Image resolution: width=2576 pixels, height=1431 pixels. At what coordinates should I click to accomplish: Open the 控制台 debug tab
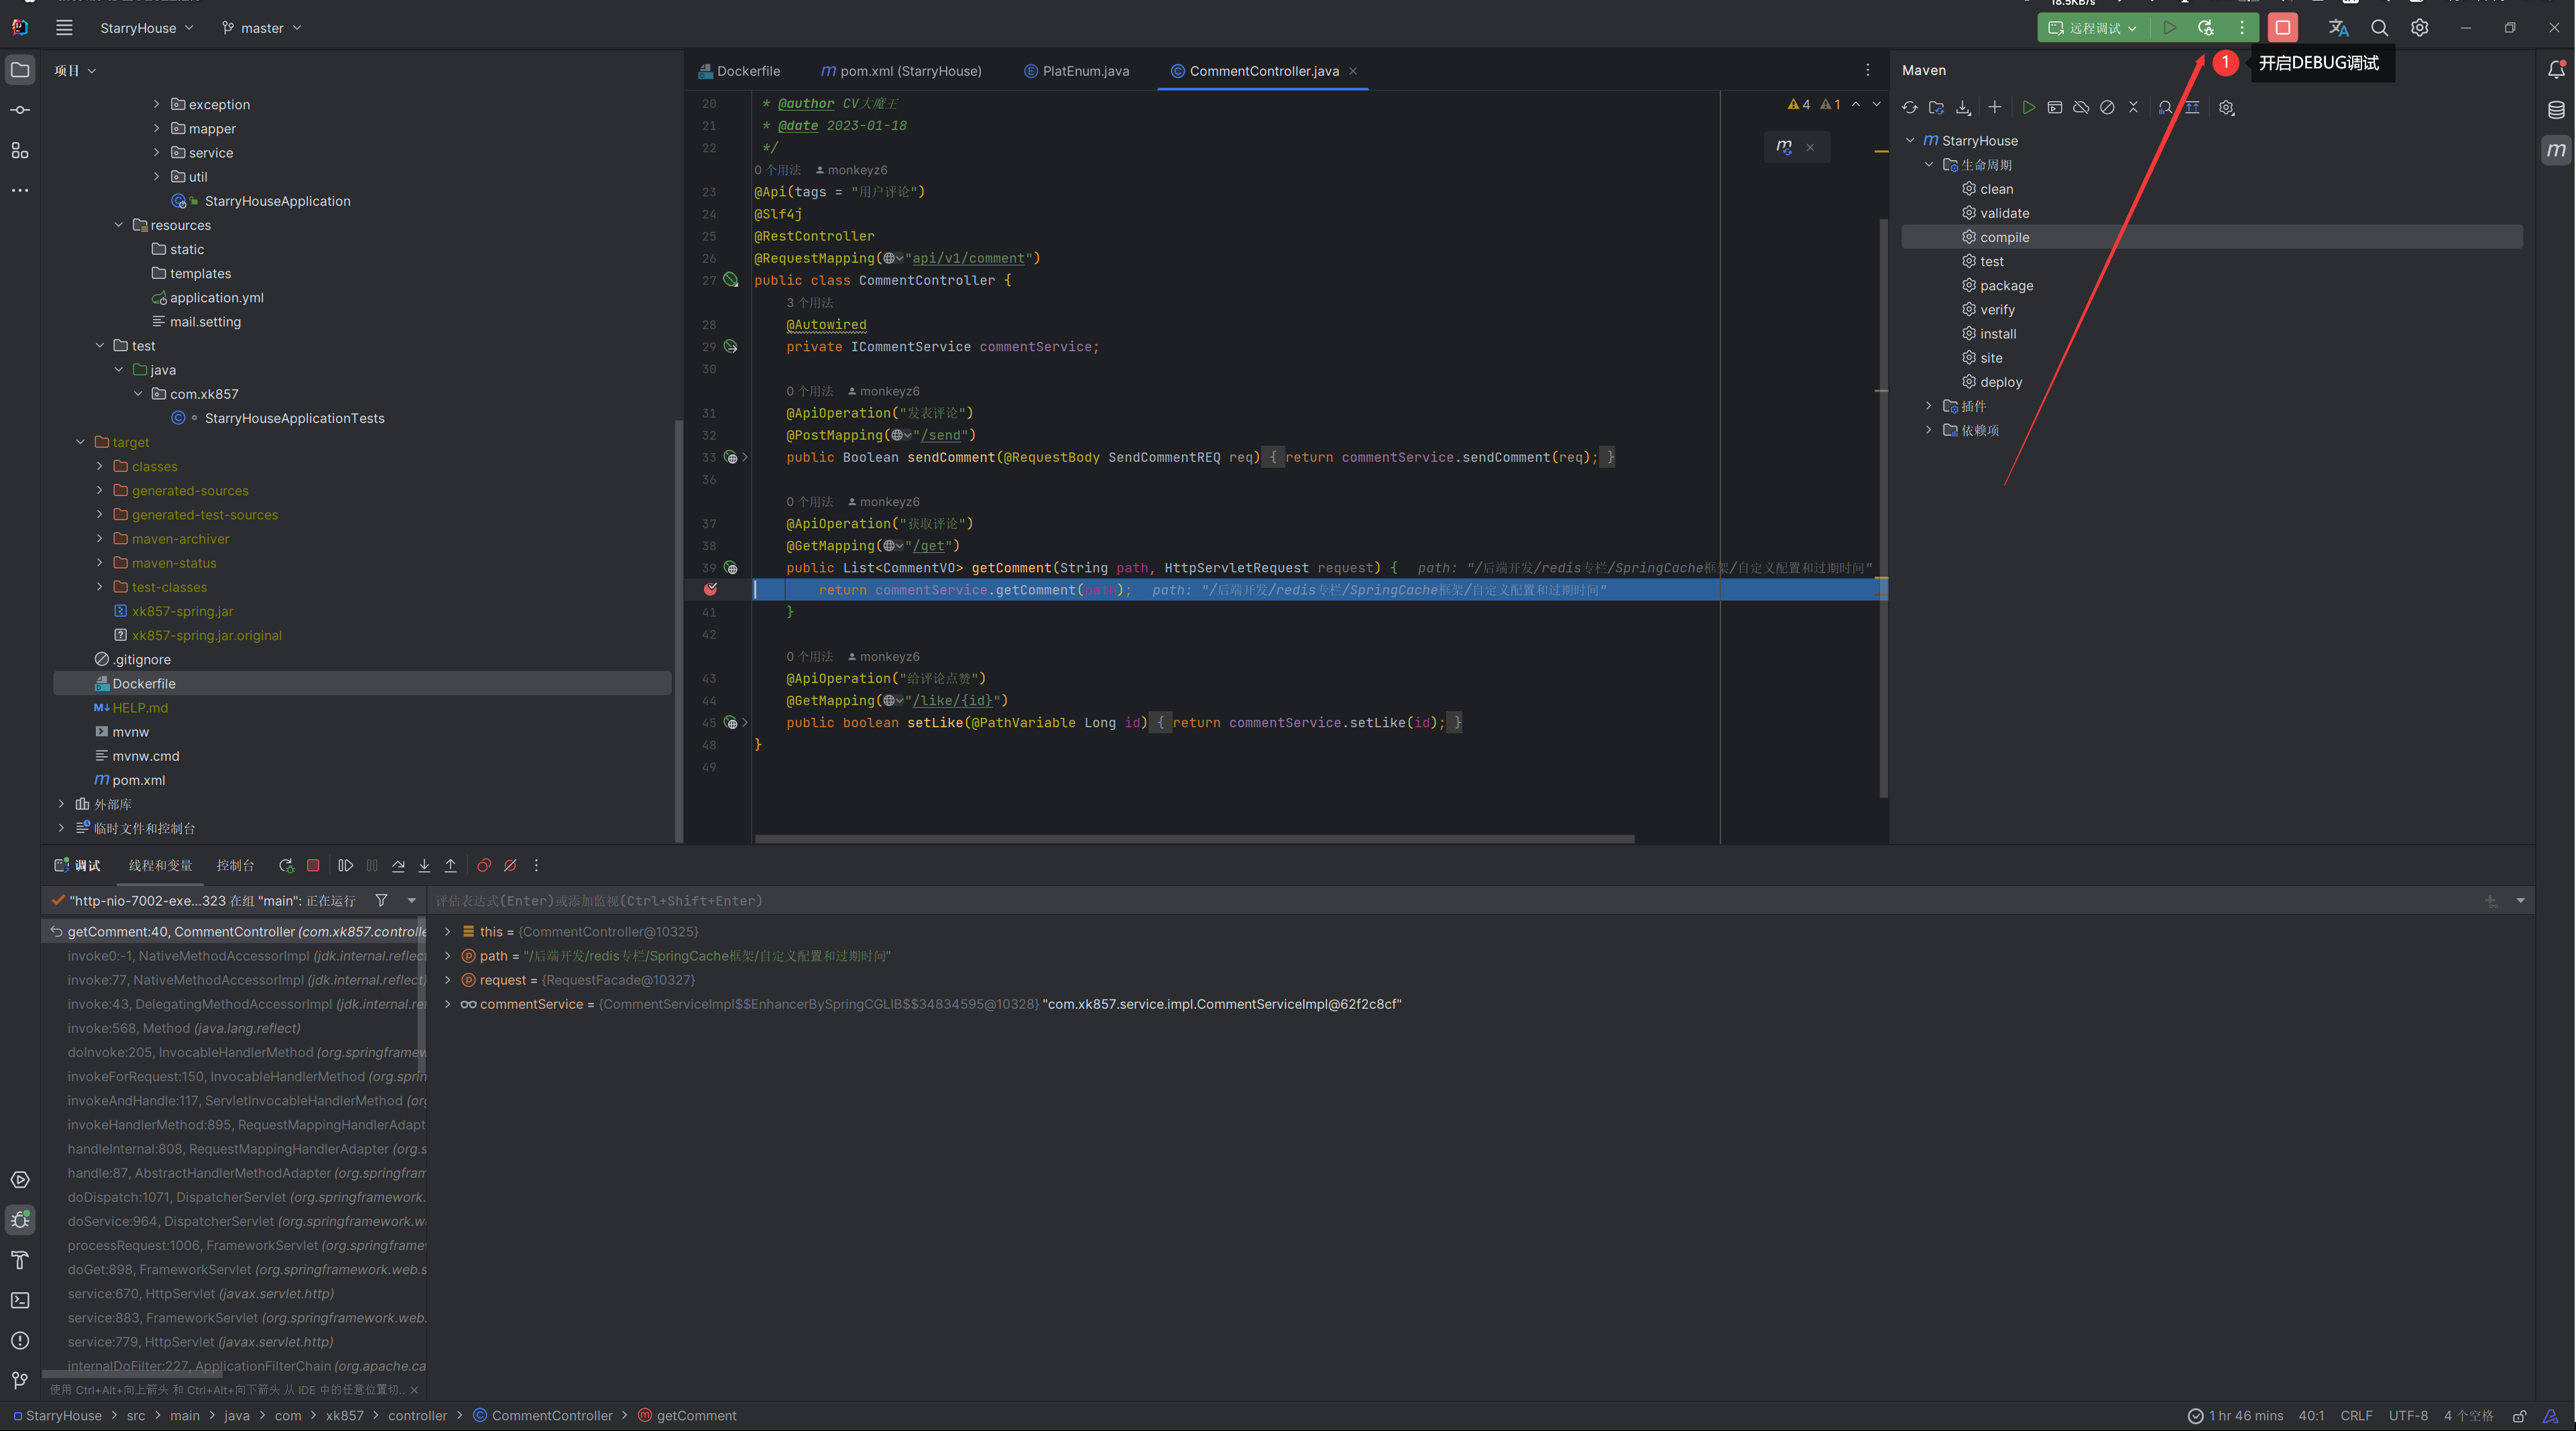[x=235, y=866]
